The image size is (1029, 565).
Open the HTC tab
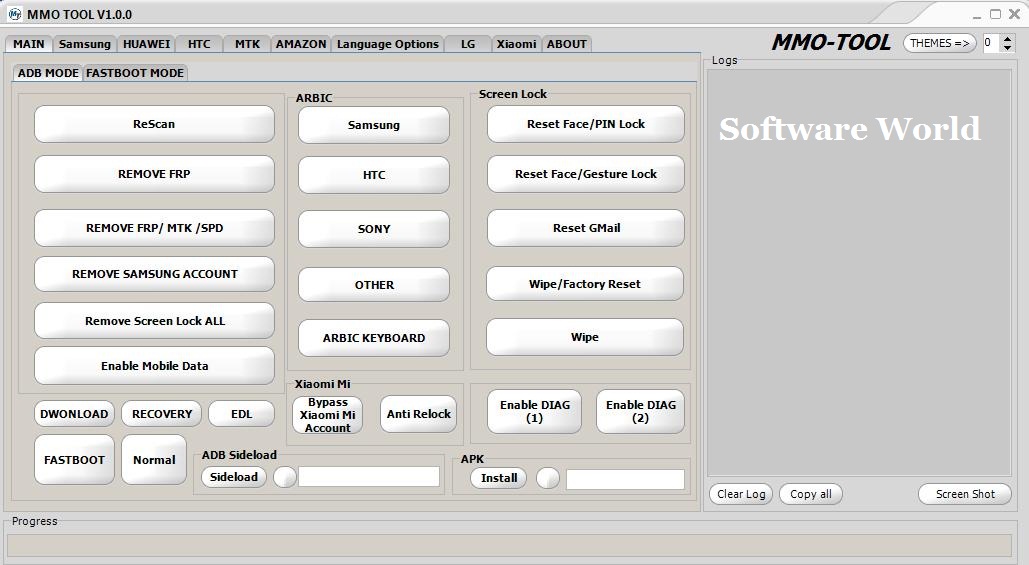point(199,44)
